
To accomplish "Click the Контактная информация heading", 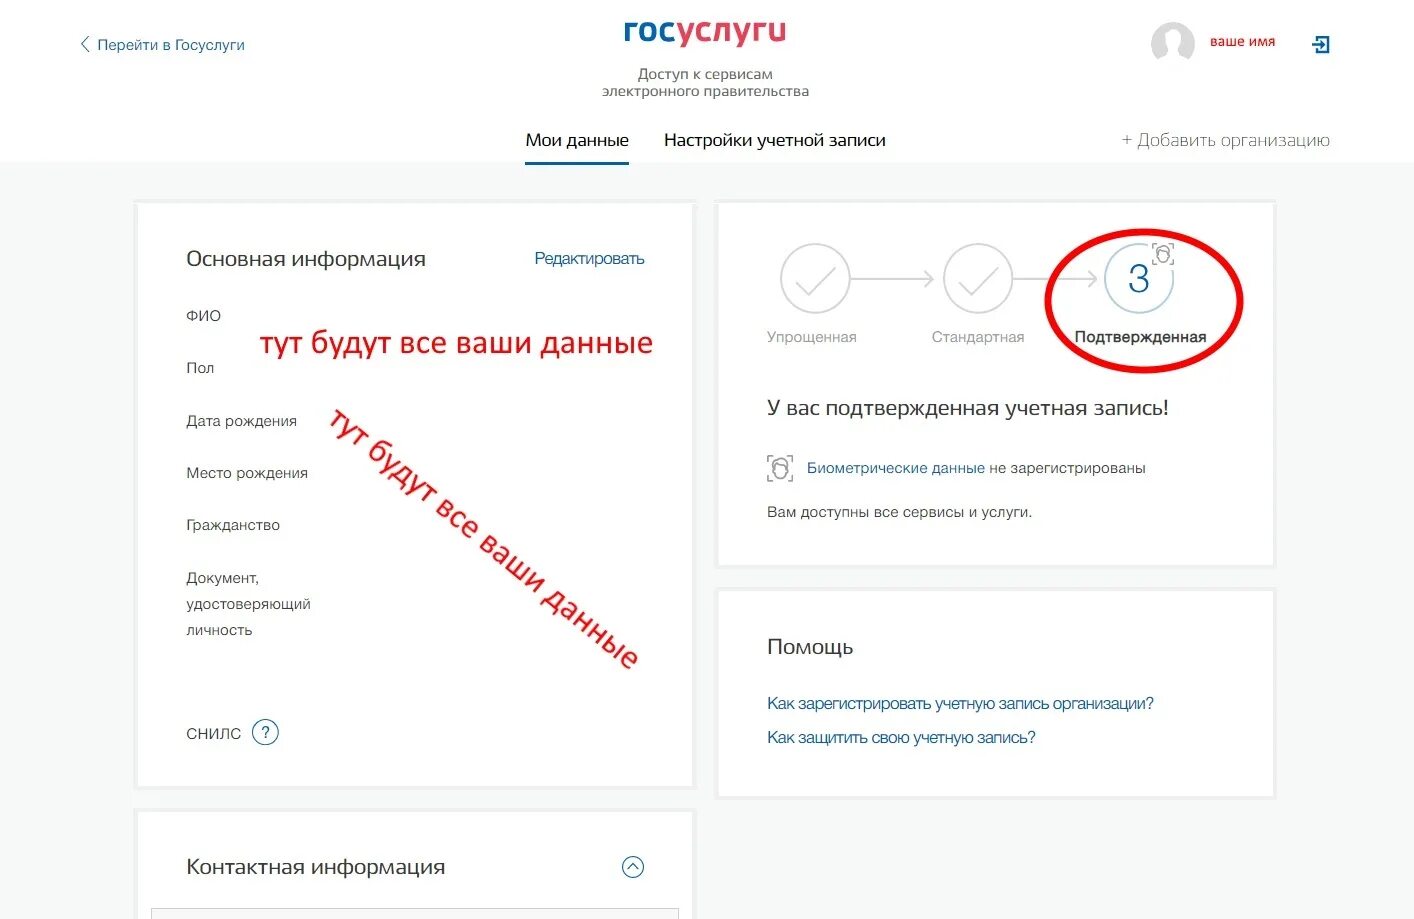I will pos(316,867).
